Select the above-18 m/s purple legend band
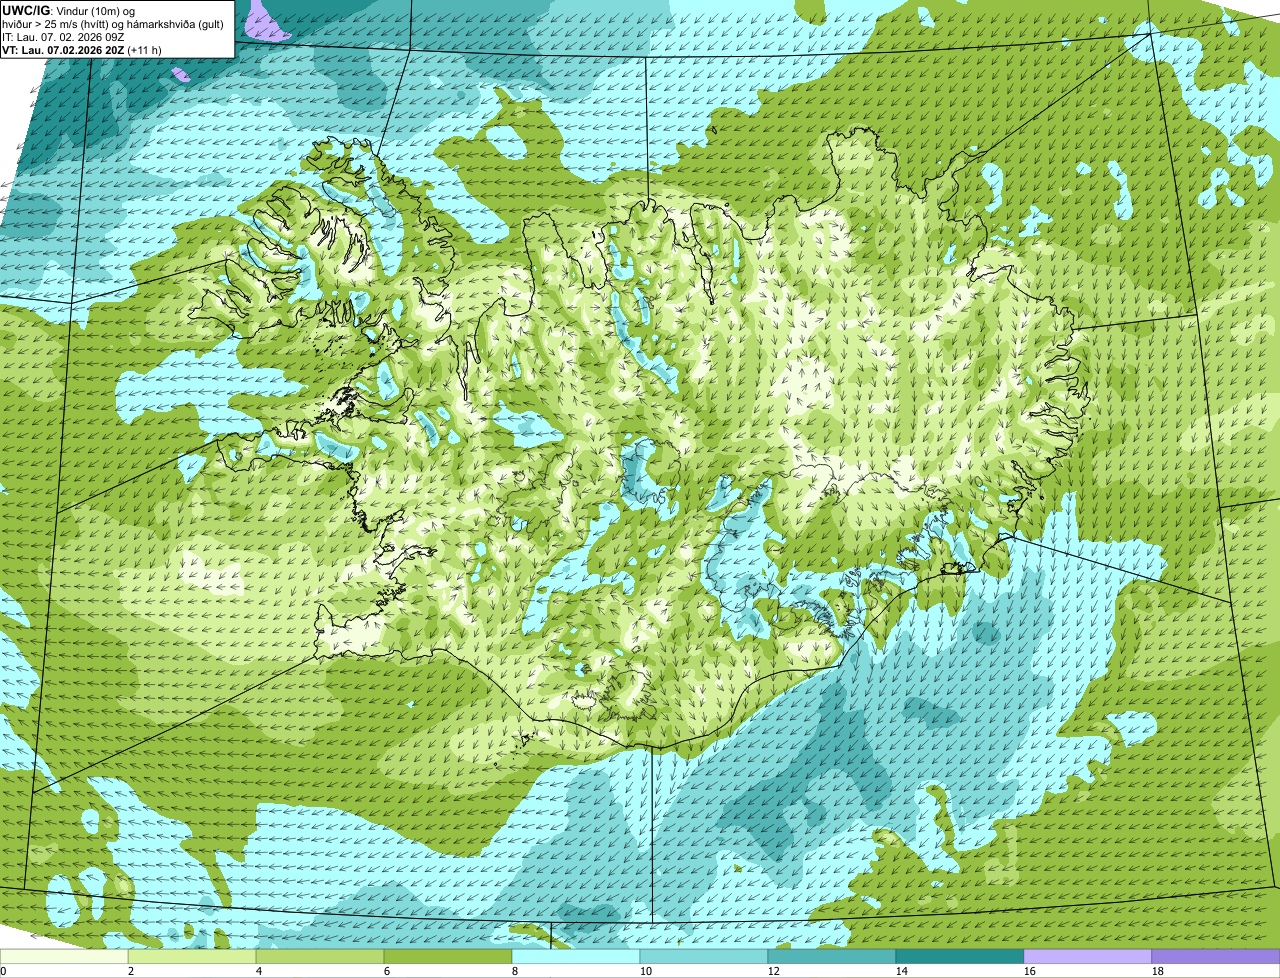The height and width of the screenshot is (978, 1280). (1216, 957)
